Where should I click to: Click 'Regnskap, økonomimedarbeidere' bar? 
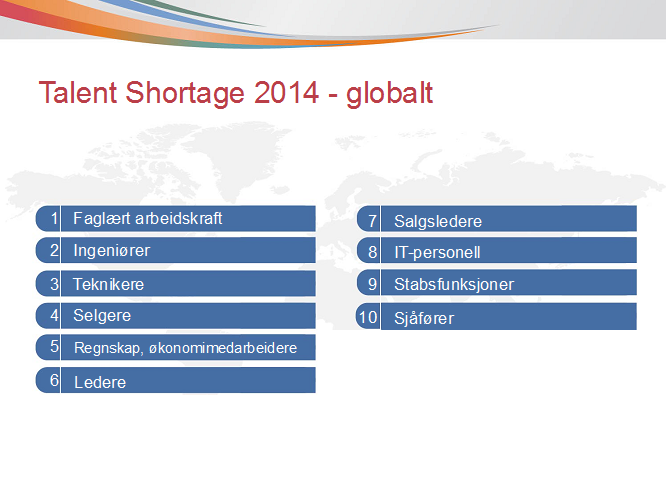coord(188,347)
